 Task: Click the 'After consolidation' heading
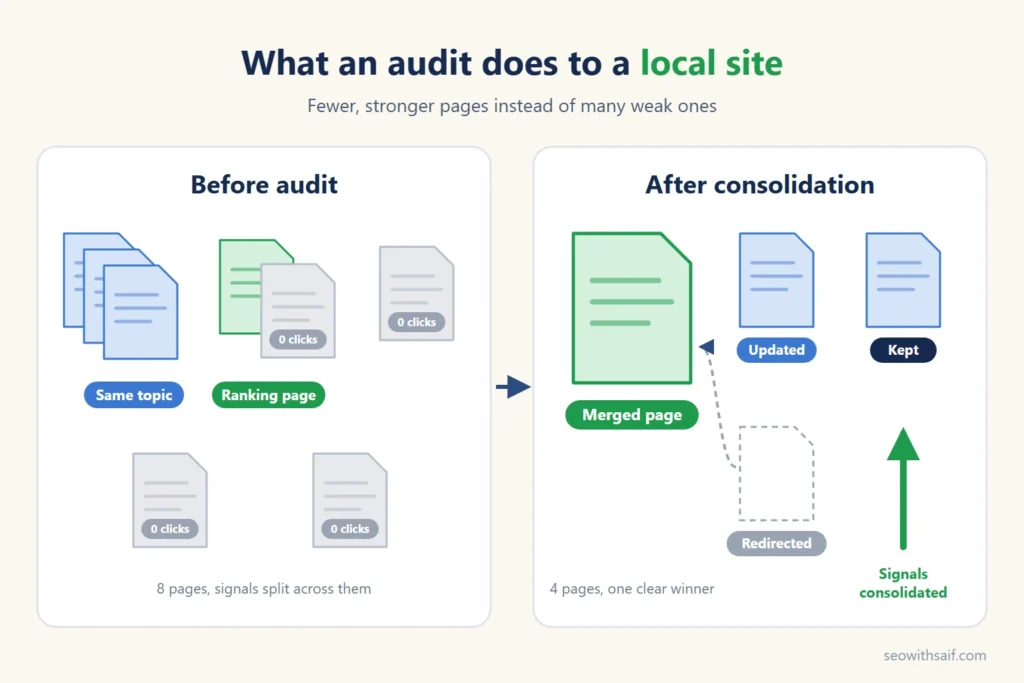coord(760,185)
